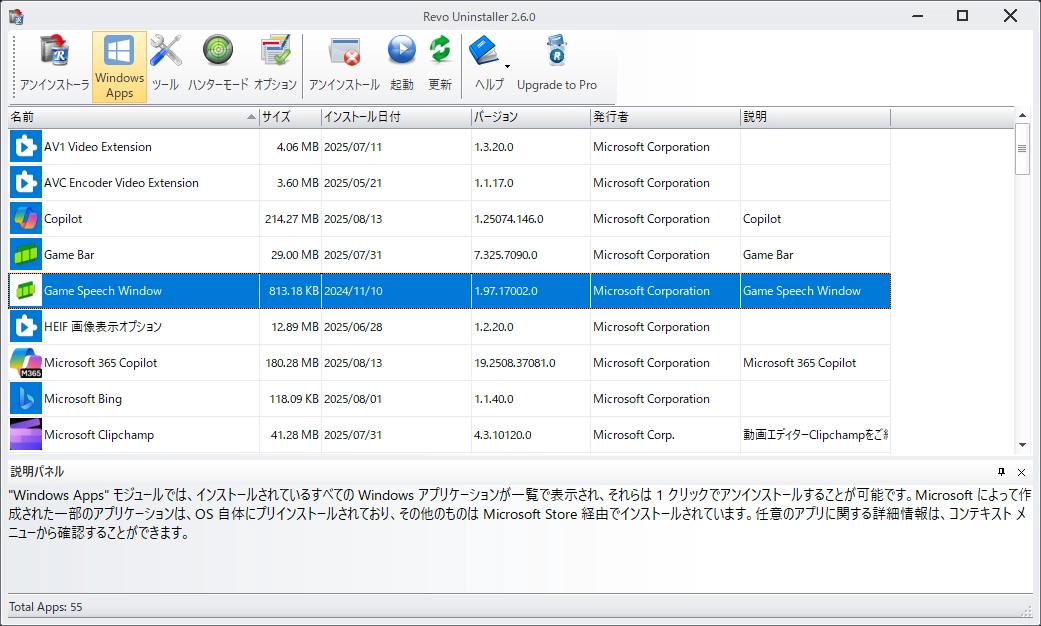Open オプション settings
1041x626 pixels.
pyautogui.click(x=275, y=66)
